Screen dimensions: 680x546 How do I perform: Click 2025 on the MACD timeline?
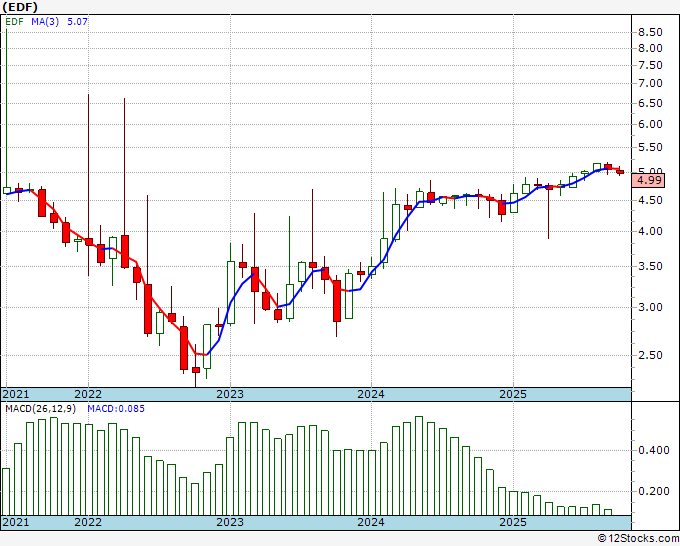pos(513,522)
